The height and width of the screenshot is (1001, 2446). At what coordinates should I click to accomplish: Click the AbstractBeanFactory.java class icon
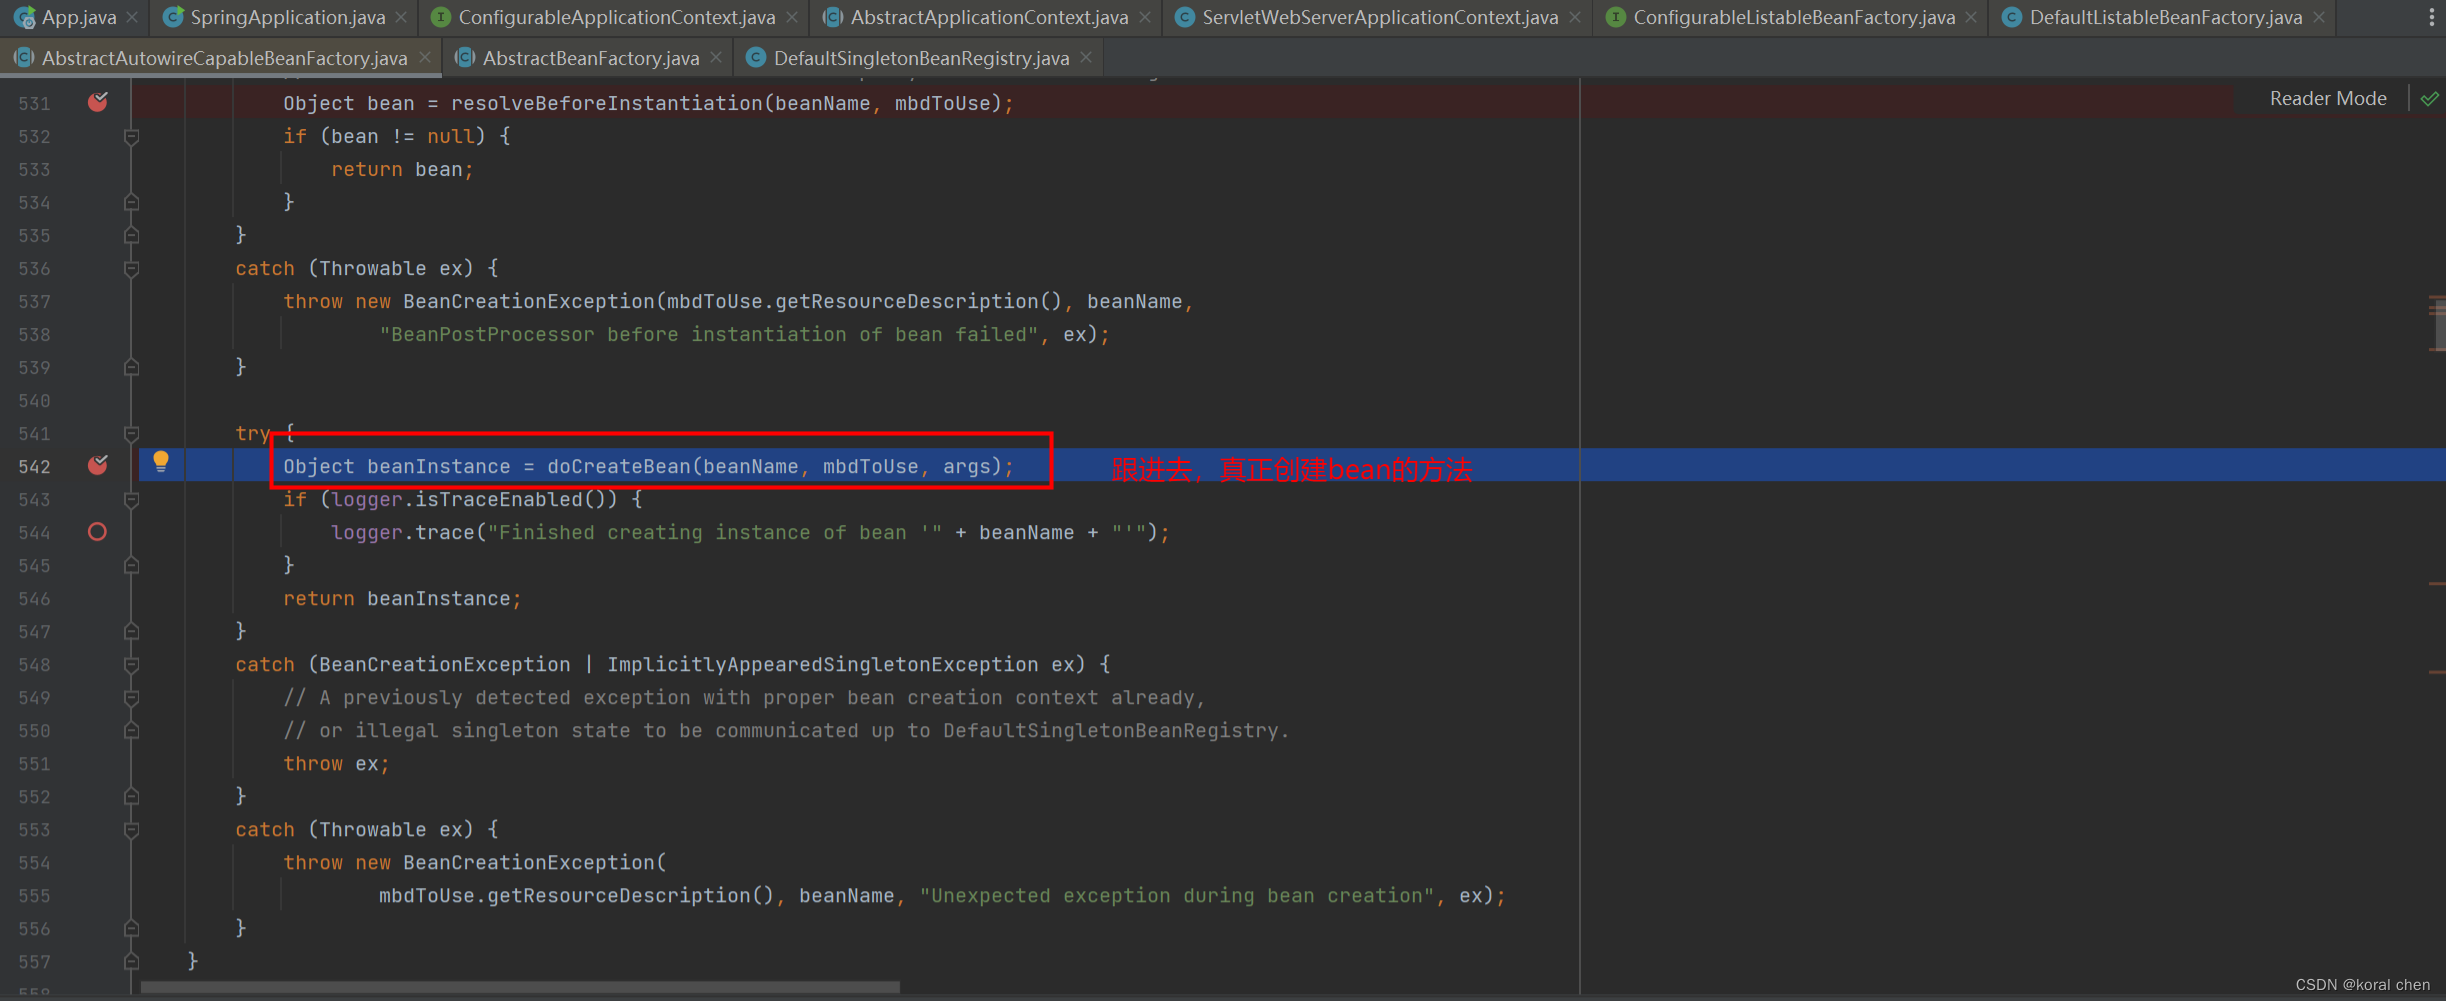coord(465,58)
